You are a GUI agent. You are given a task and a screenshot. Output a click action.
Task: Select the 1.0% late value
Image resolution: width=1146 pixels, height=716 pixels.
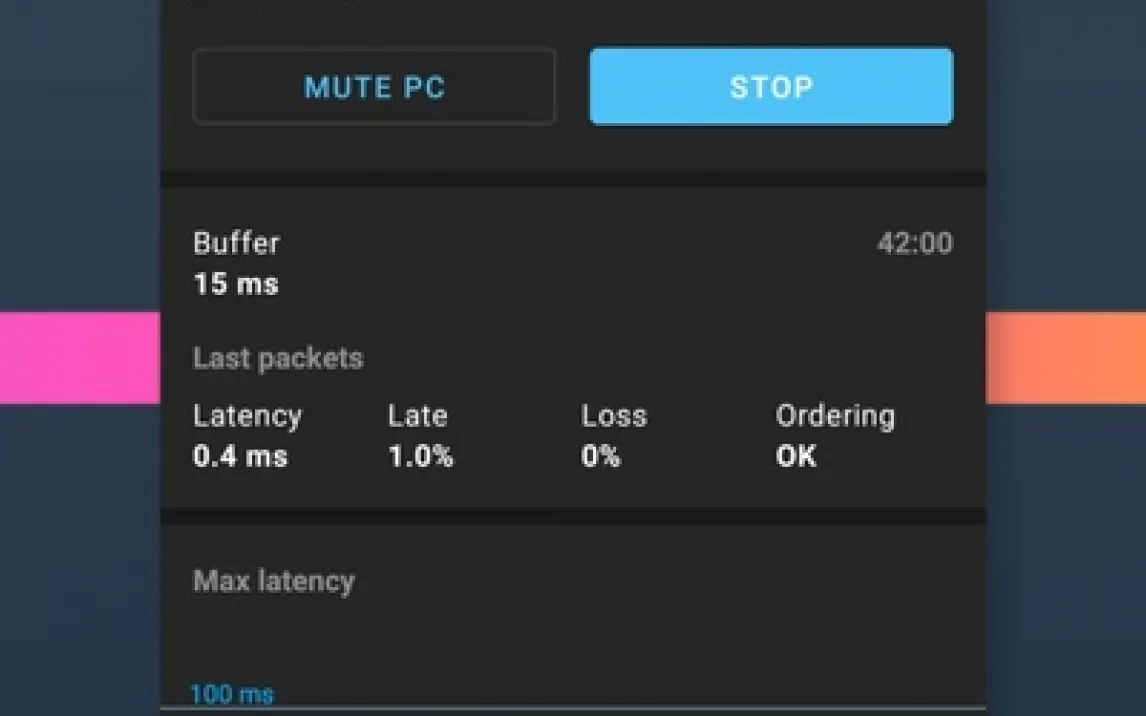click(420, 457)
